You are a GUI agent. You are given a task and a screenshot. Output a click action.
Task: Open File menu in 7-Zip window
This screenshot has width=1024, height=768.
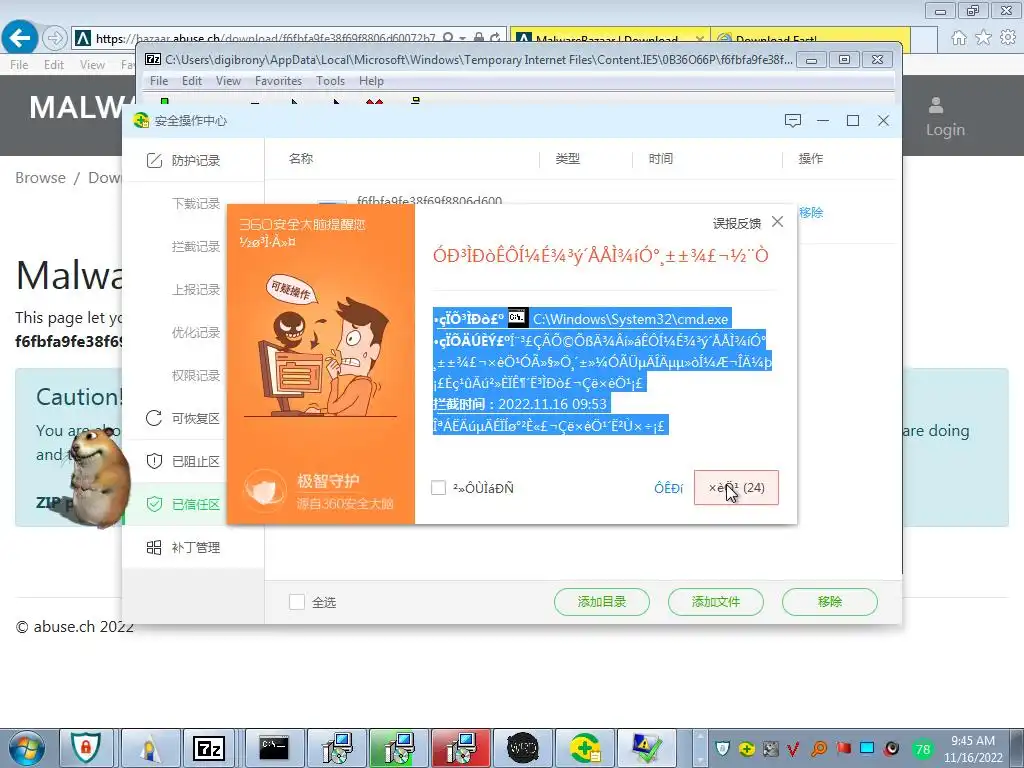[159, 81]
